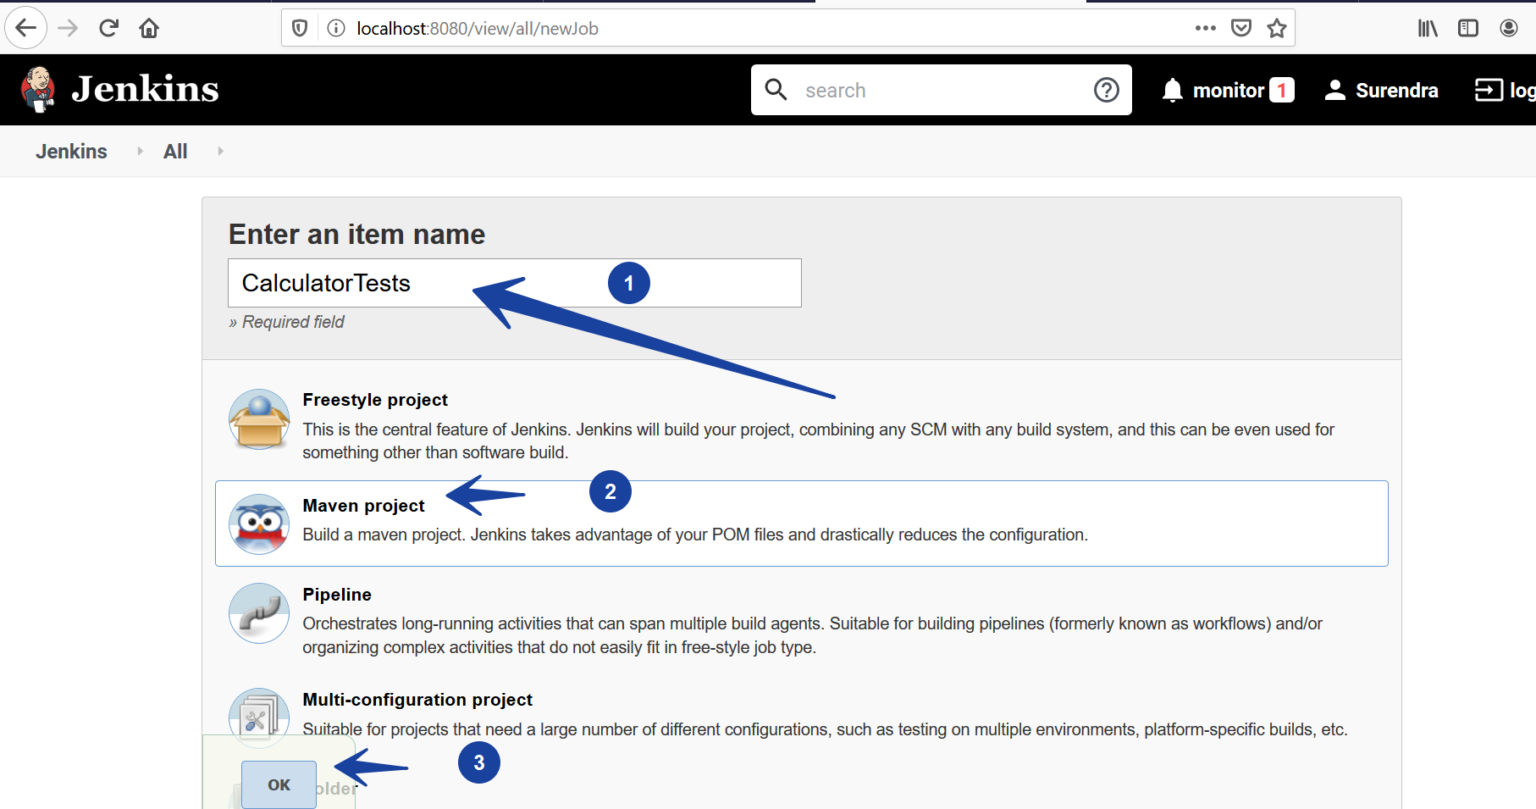Select the Pipeline project type

coord(337,594)
